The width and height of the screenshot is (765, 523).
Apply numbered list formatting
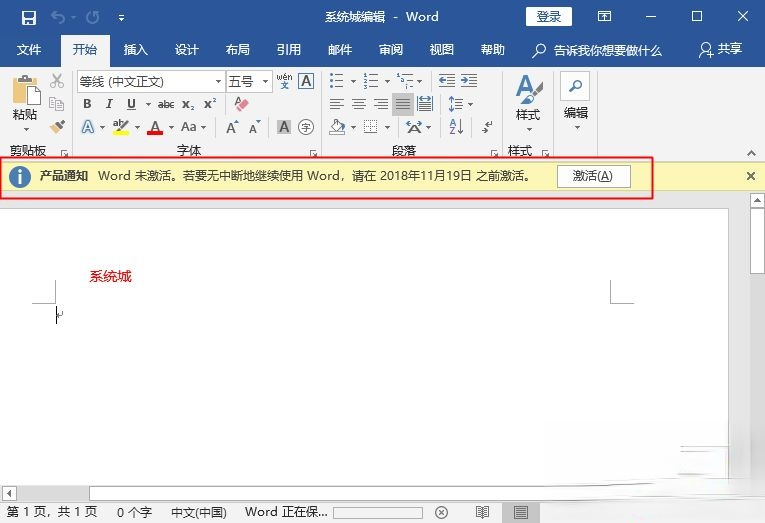(371, 80)
